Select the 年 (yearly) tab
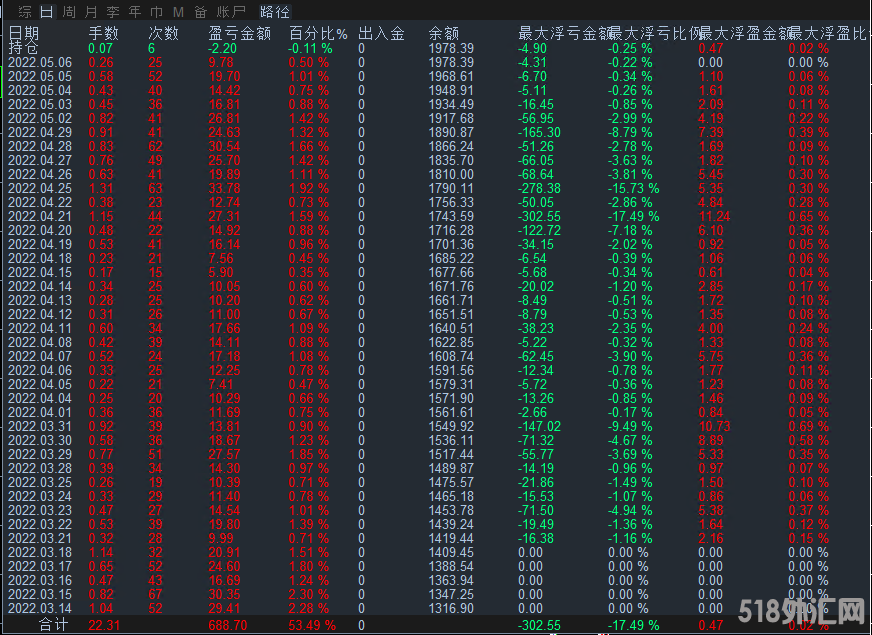 (135, 12)
